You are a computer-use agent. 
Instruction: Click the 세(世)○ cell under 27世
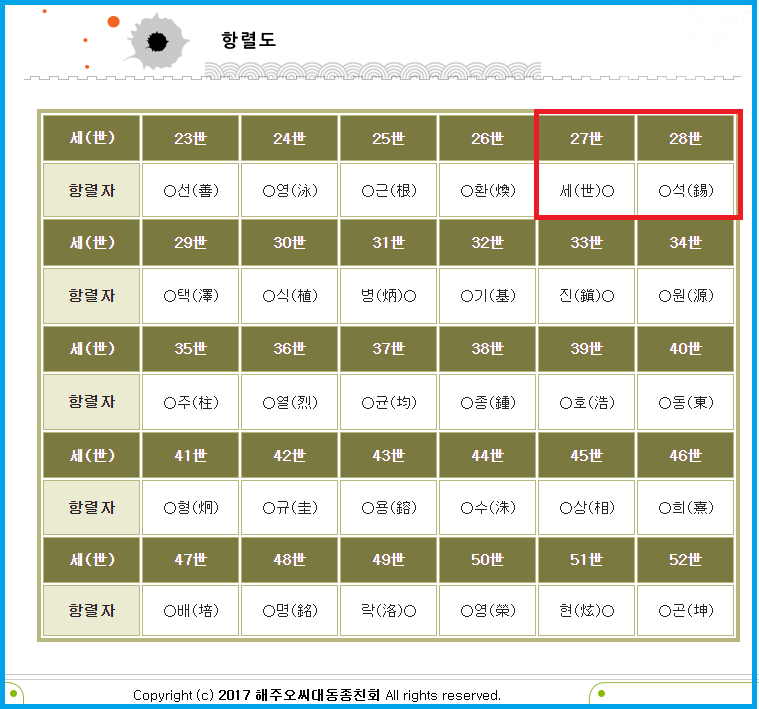[x=586, y=190]
